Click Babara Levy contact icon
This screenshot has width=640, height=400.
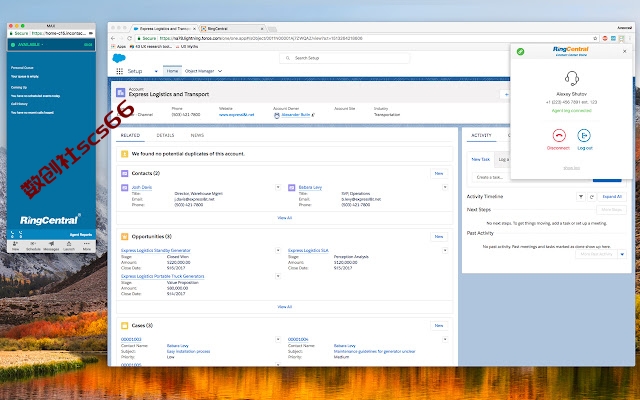pyautogui.click(x=291, y=188)
